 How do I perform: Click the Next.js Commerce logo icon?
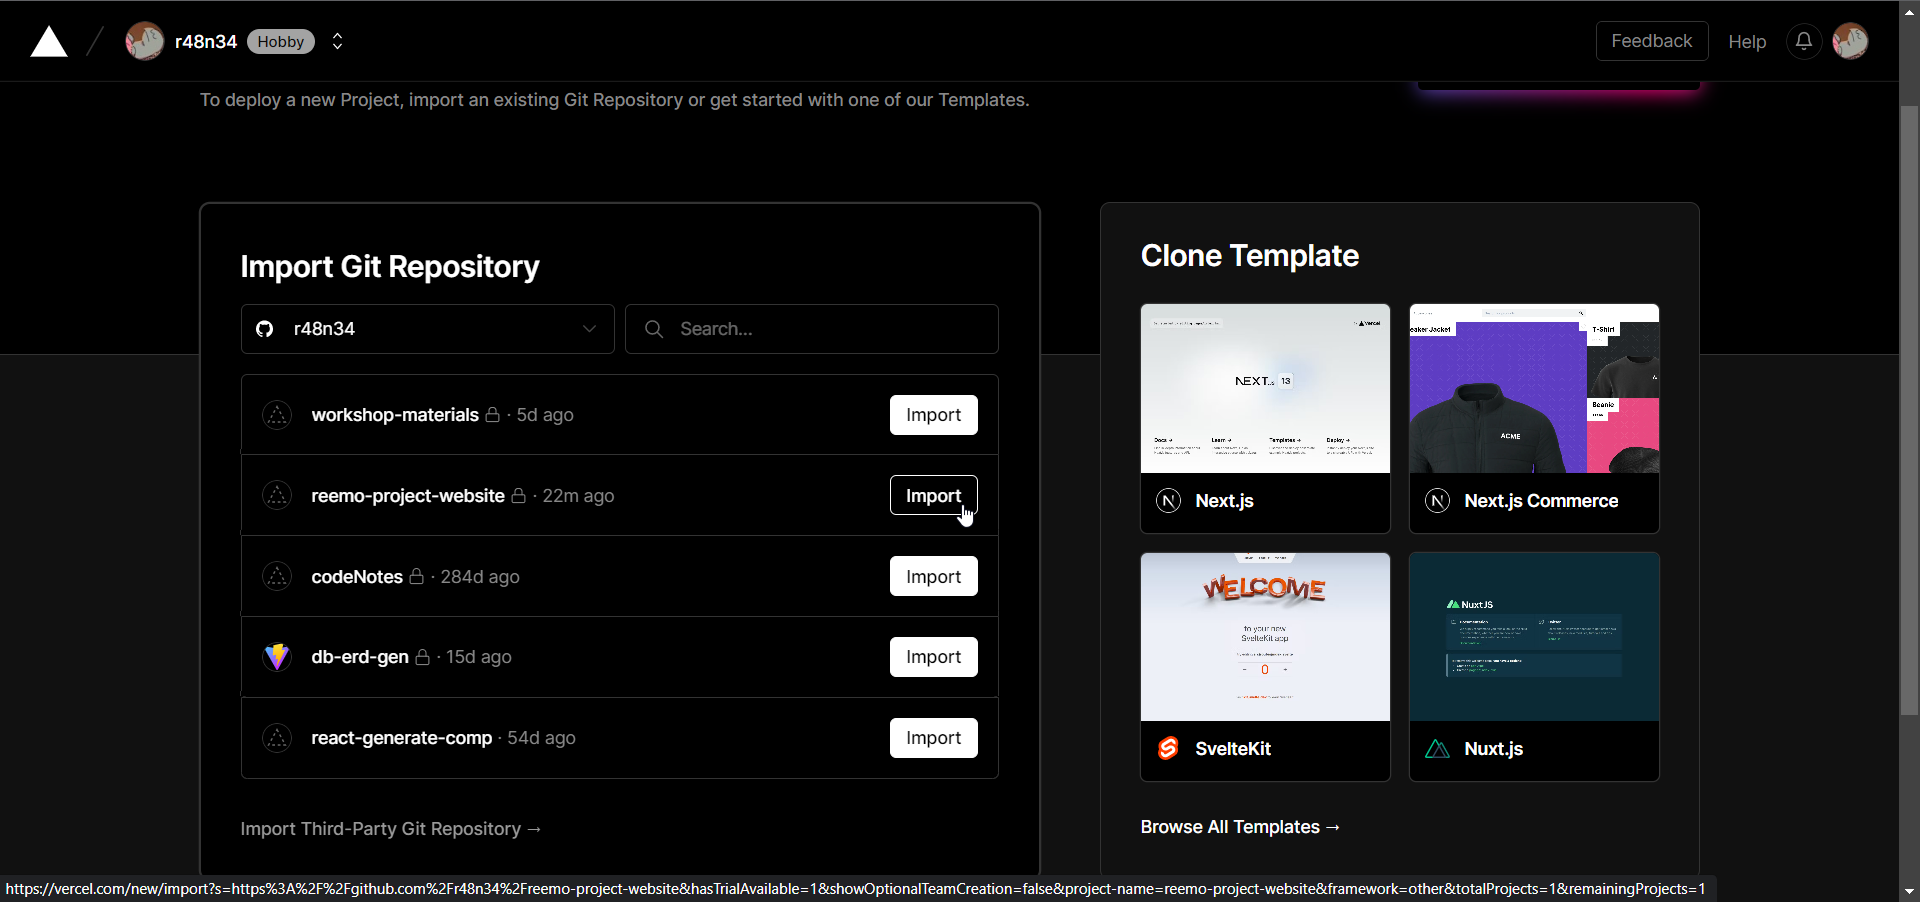click(1437, 501)
